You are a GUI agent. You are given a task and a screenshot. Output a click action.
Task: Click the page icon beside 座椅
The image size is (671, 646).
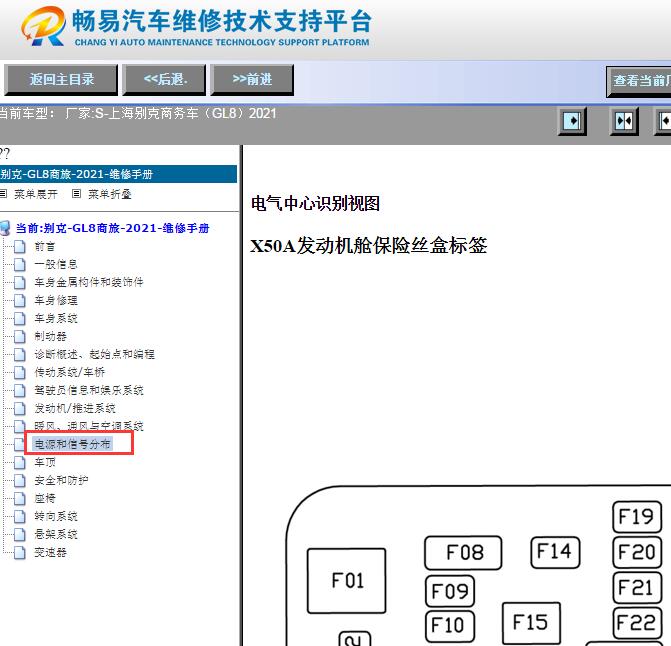(x=19, y=498)
